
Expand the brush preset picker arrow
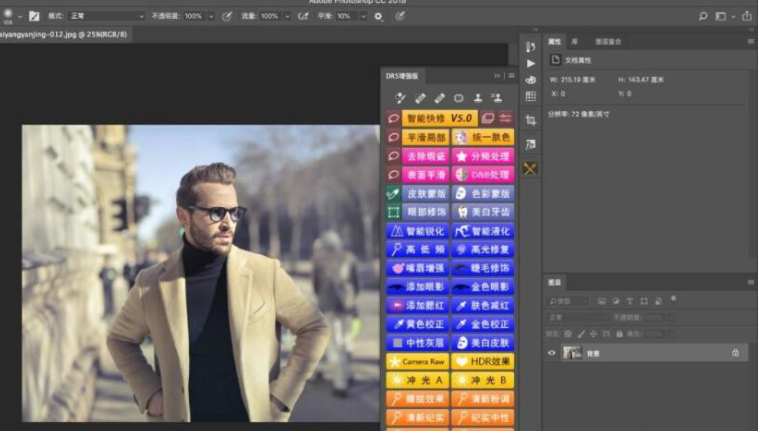click(x=21, y=17)
